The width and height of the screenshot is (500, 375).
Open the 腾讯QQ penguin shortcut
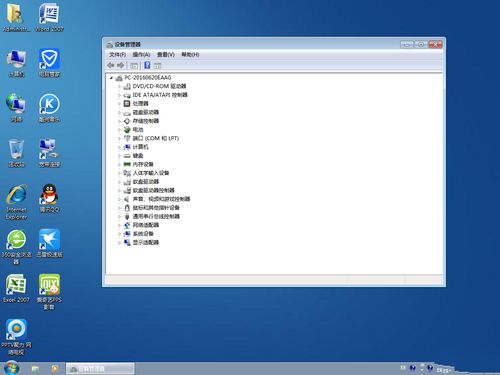49,198
